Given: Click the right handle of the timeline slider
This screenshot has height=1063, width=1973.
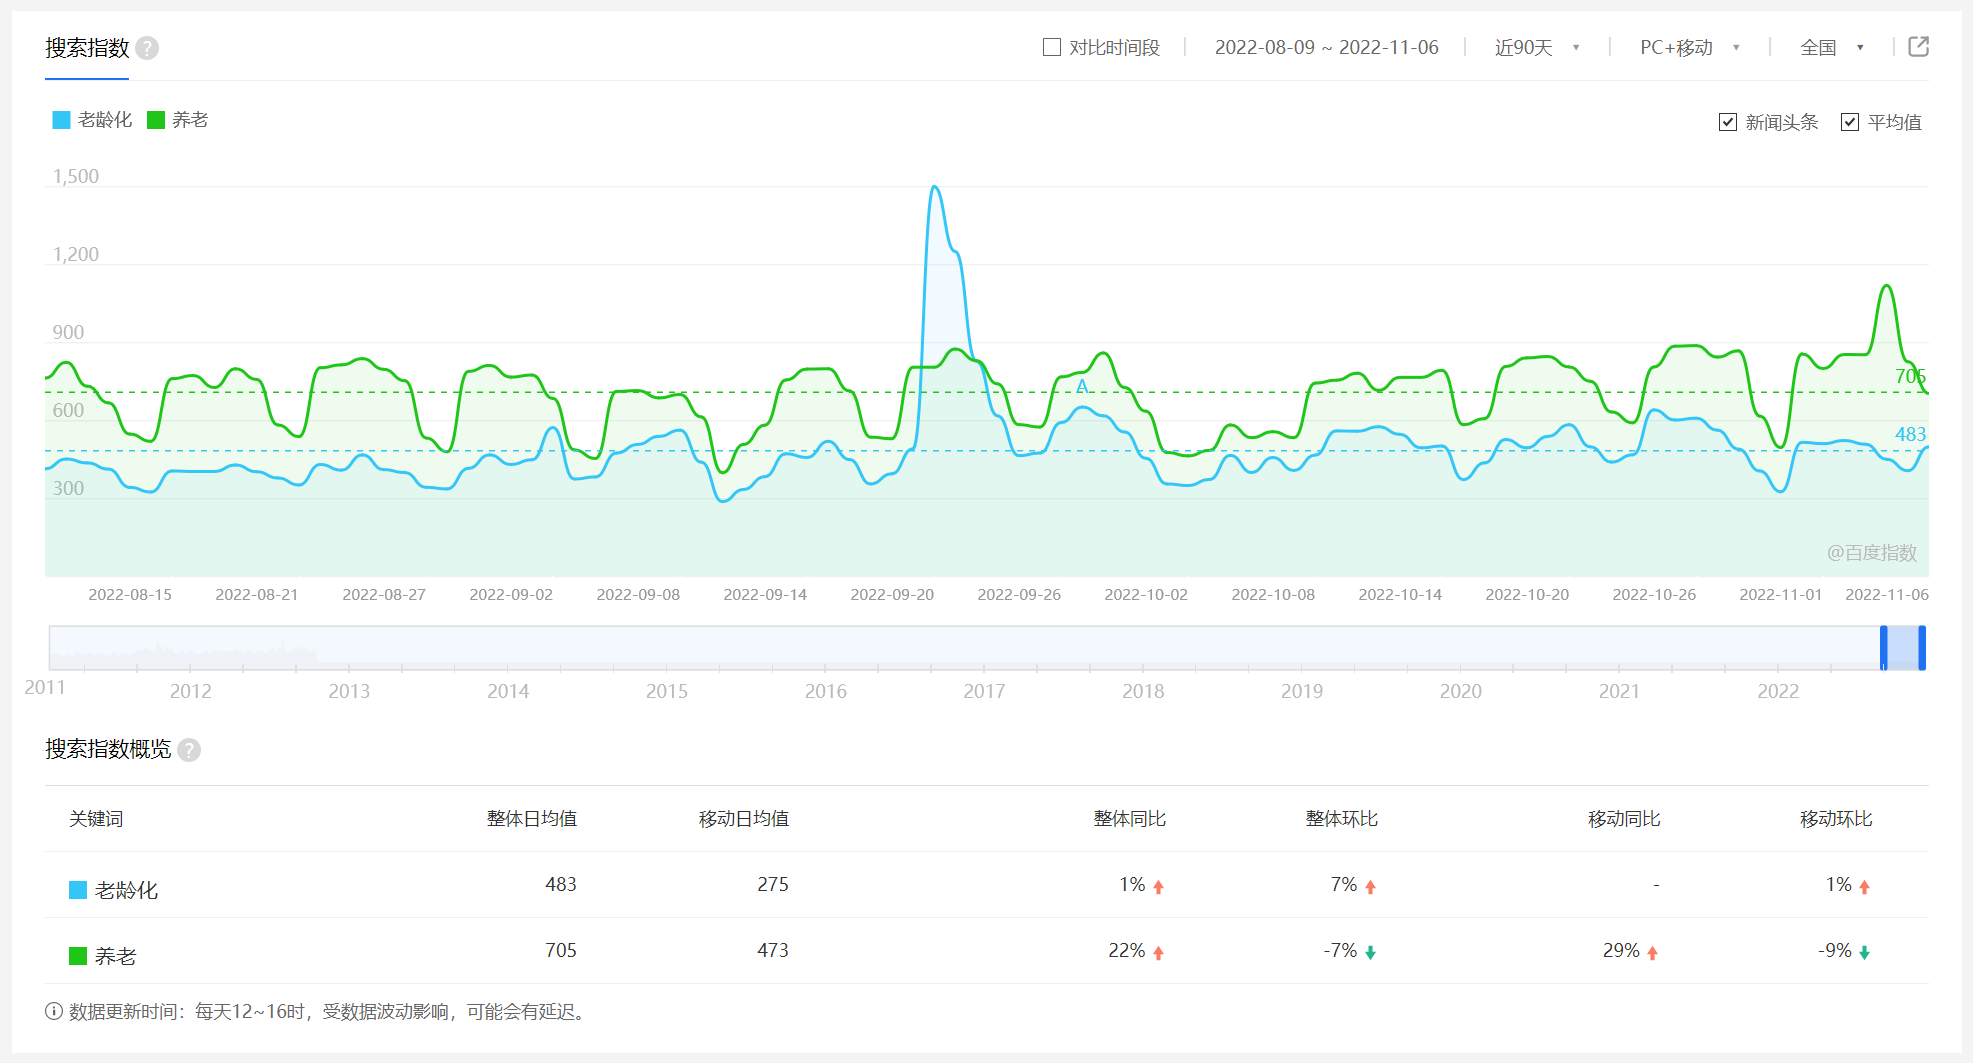Looking at the screenshot, I should click(x=1921, y=648).
